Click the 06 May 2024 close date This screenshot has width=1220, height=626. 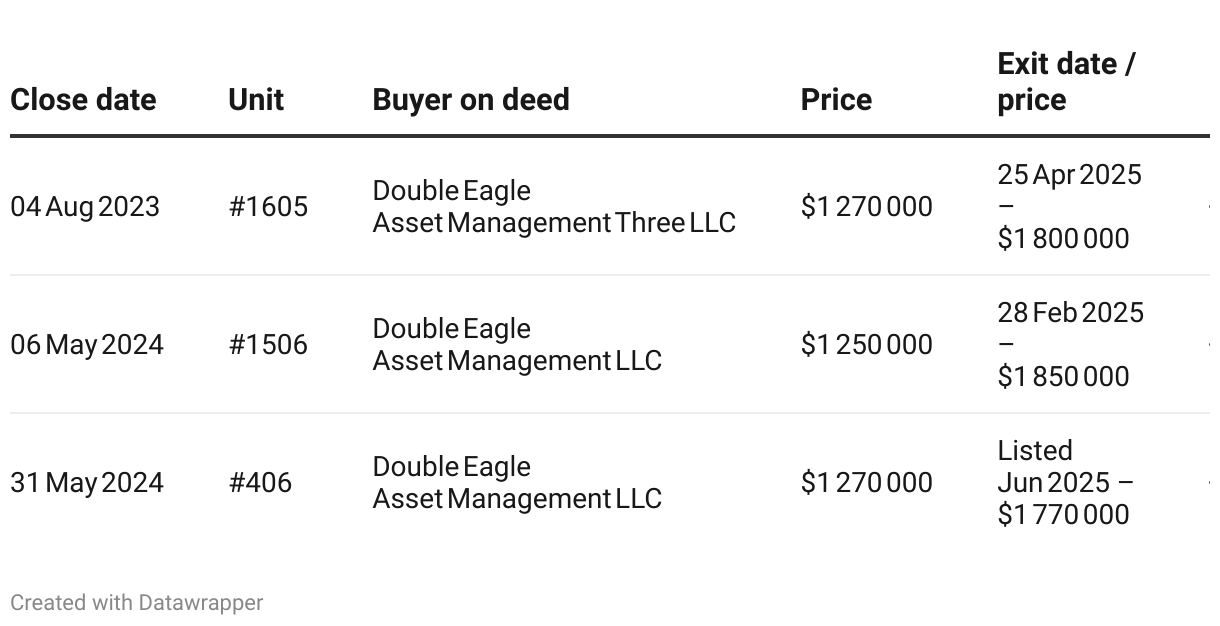click(x=87, y=345)
